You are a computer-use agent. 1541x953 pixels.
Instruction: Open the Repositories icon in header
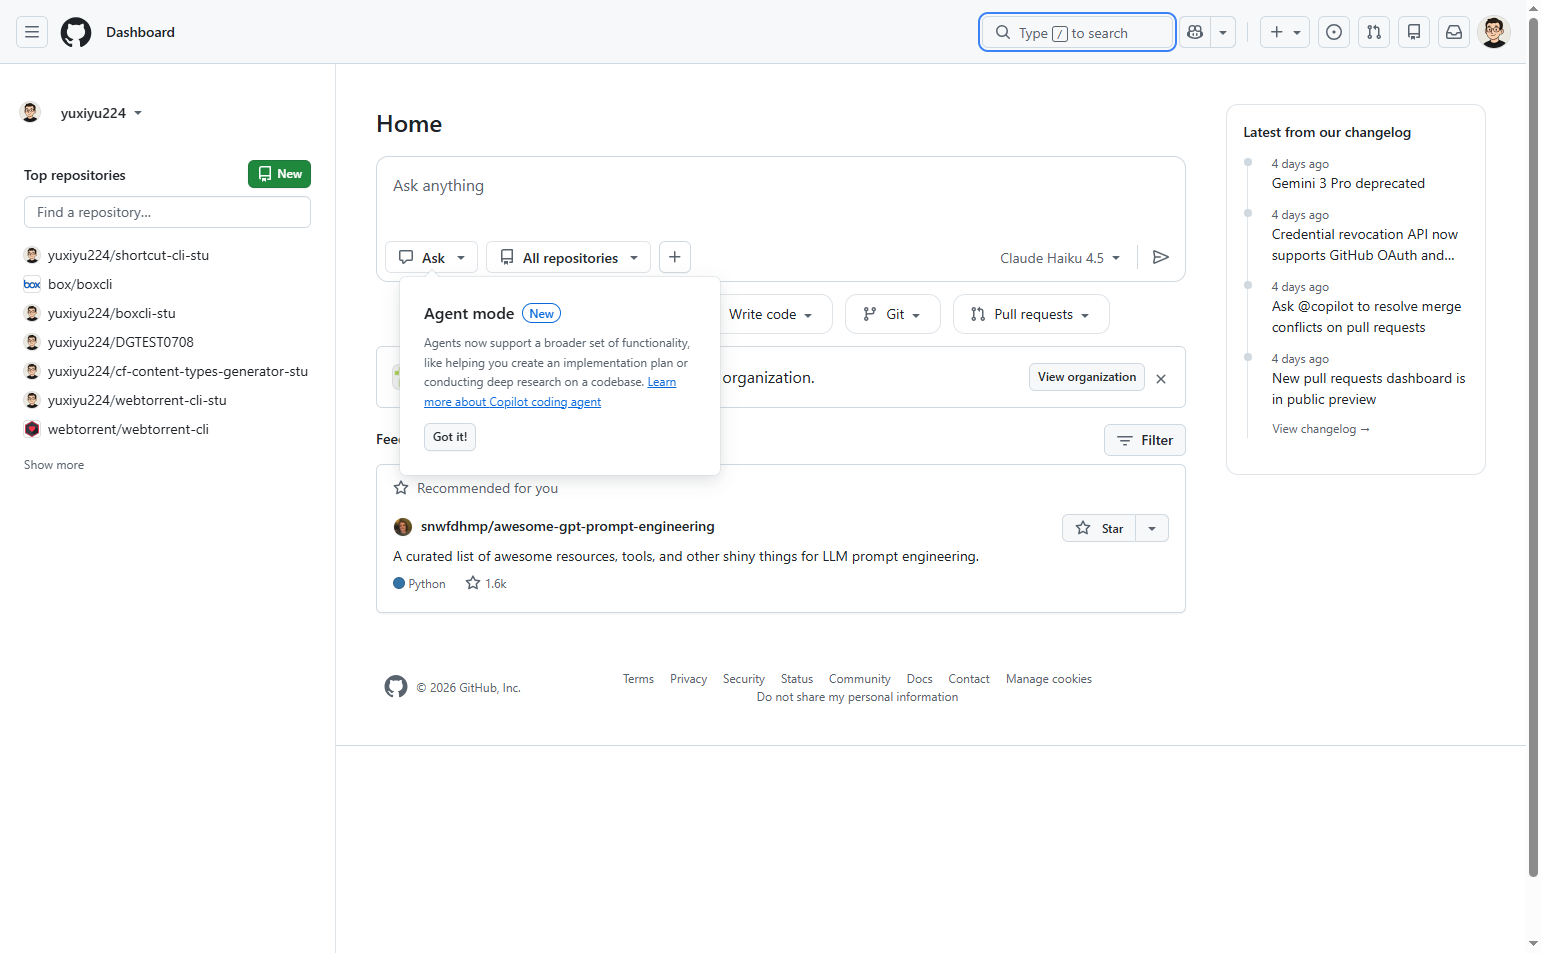[1414, 32]
